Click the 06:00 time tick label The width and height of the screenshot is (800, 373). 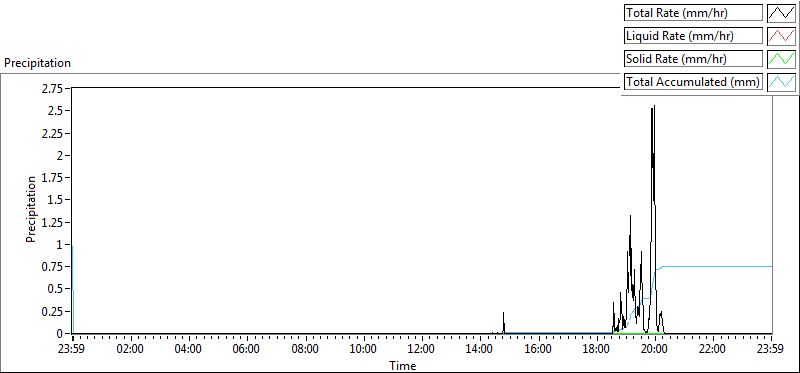tap(247, 350)
